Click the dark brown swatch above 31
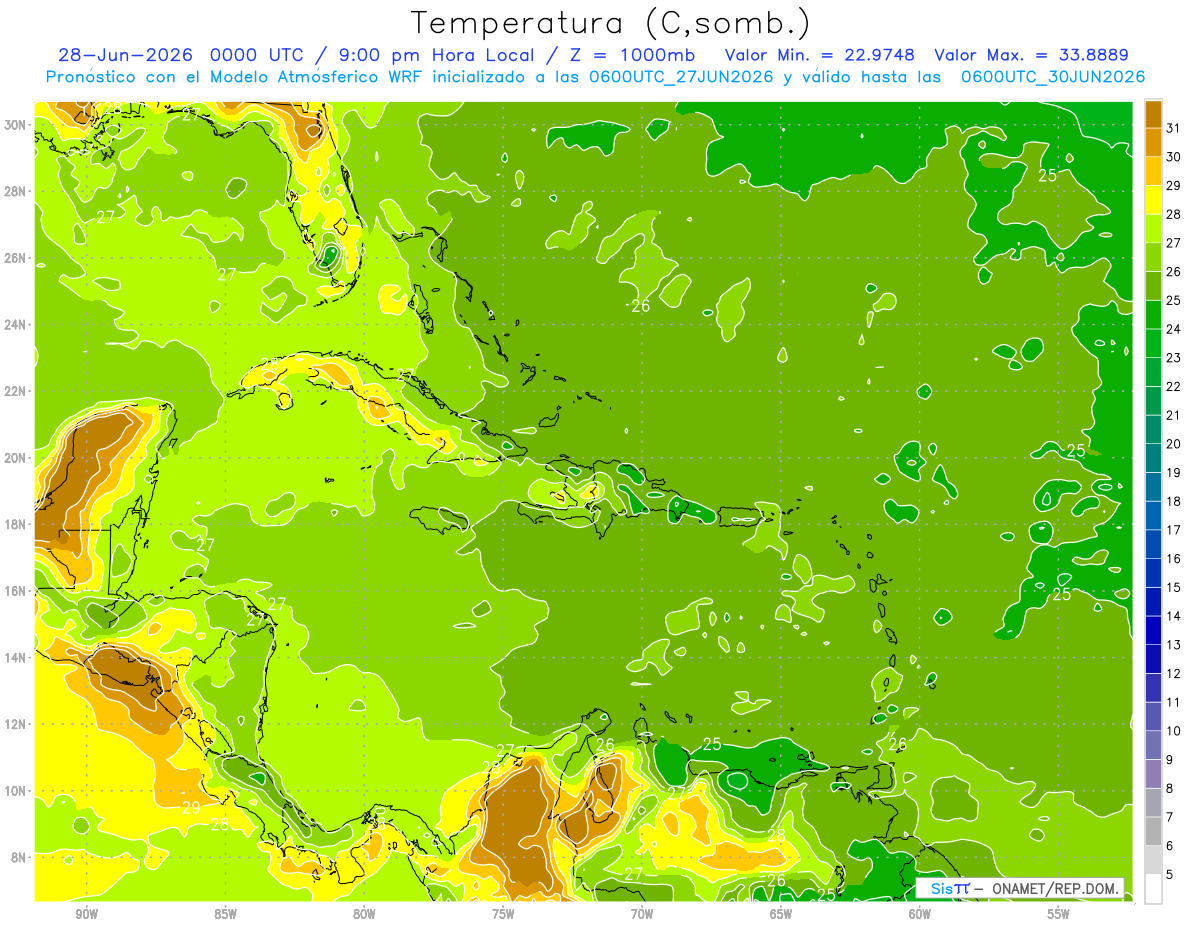This screenshot has width=1200, height=927. (1153, 114)
